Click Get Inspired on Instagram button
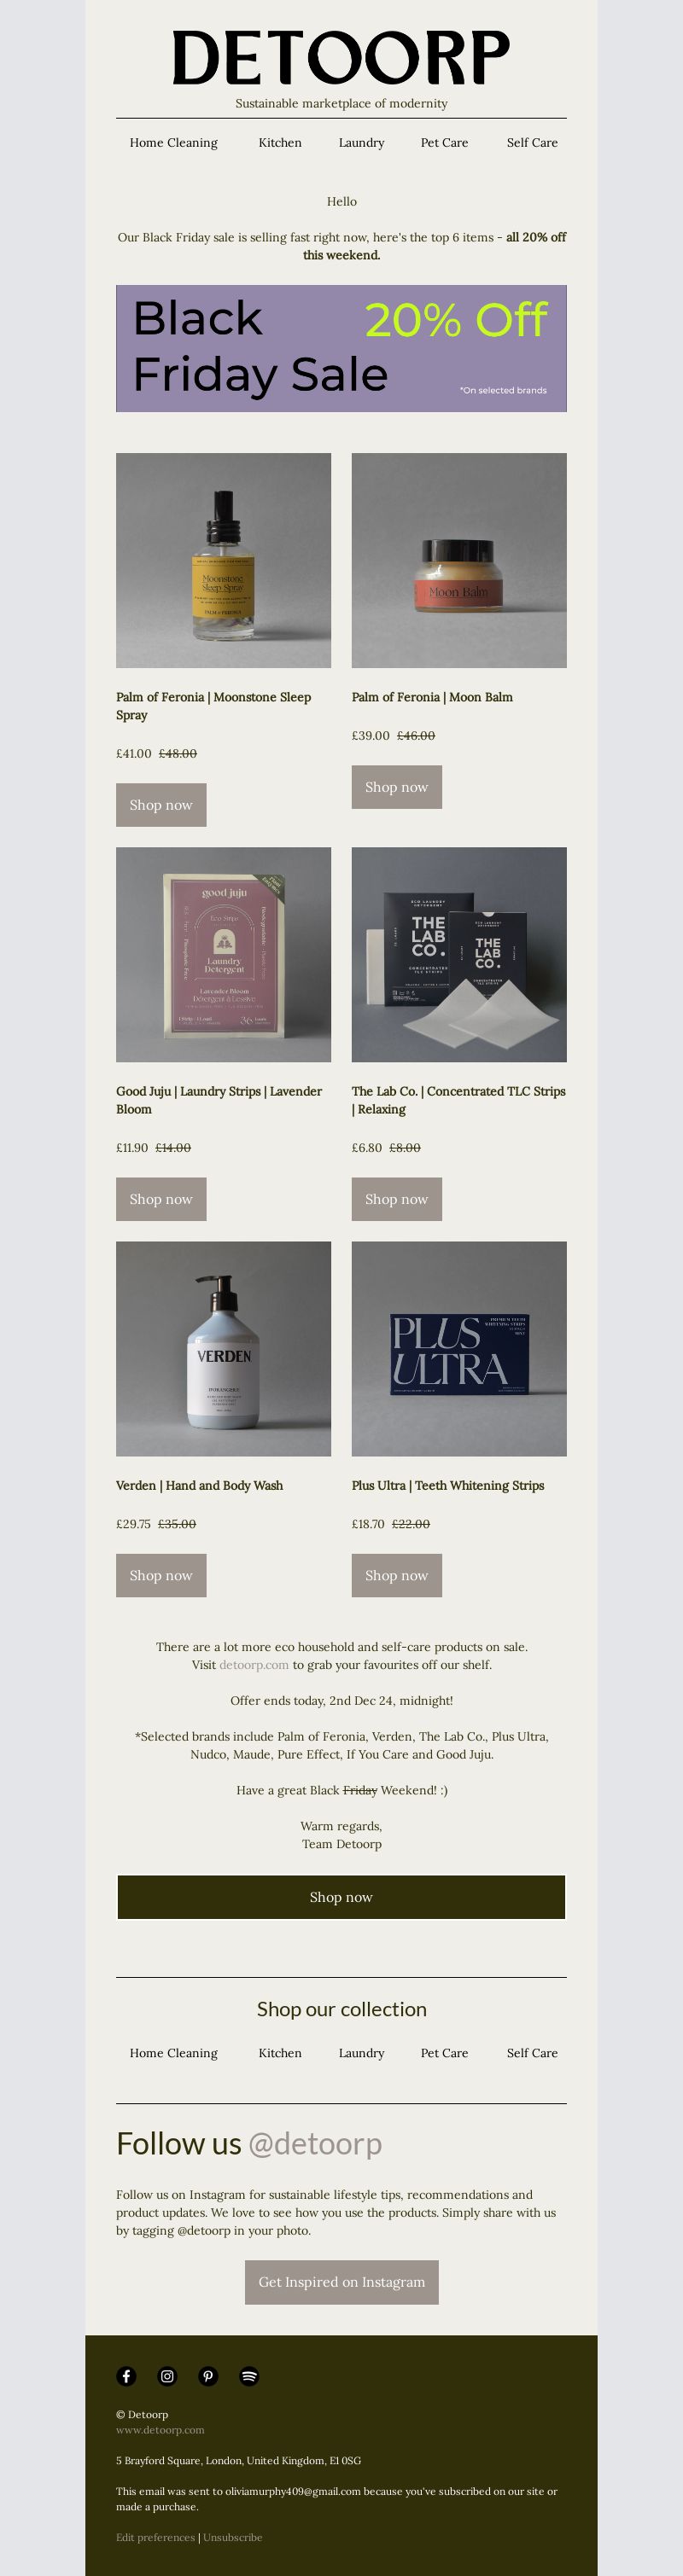Image resolution: width=683 pixels, height=2576 pixels. tap(341, 2282)
